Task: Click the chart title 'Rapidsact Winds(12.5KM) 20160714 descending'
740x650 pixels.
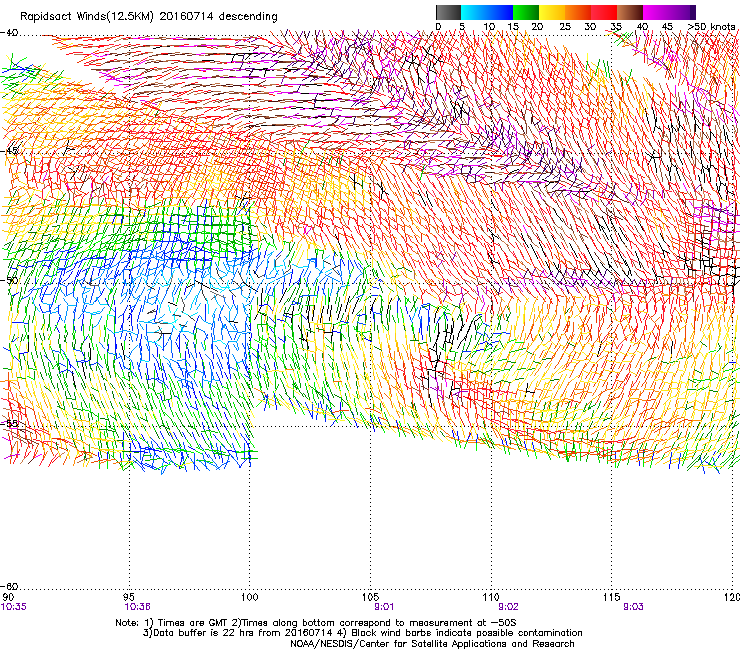Action: [149, 17]
